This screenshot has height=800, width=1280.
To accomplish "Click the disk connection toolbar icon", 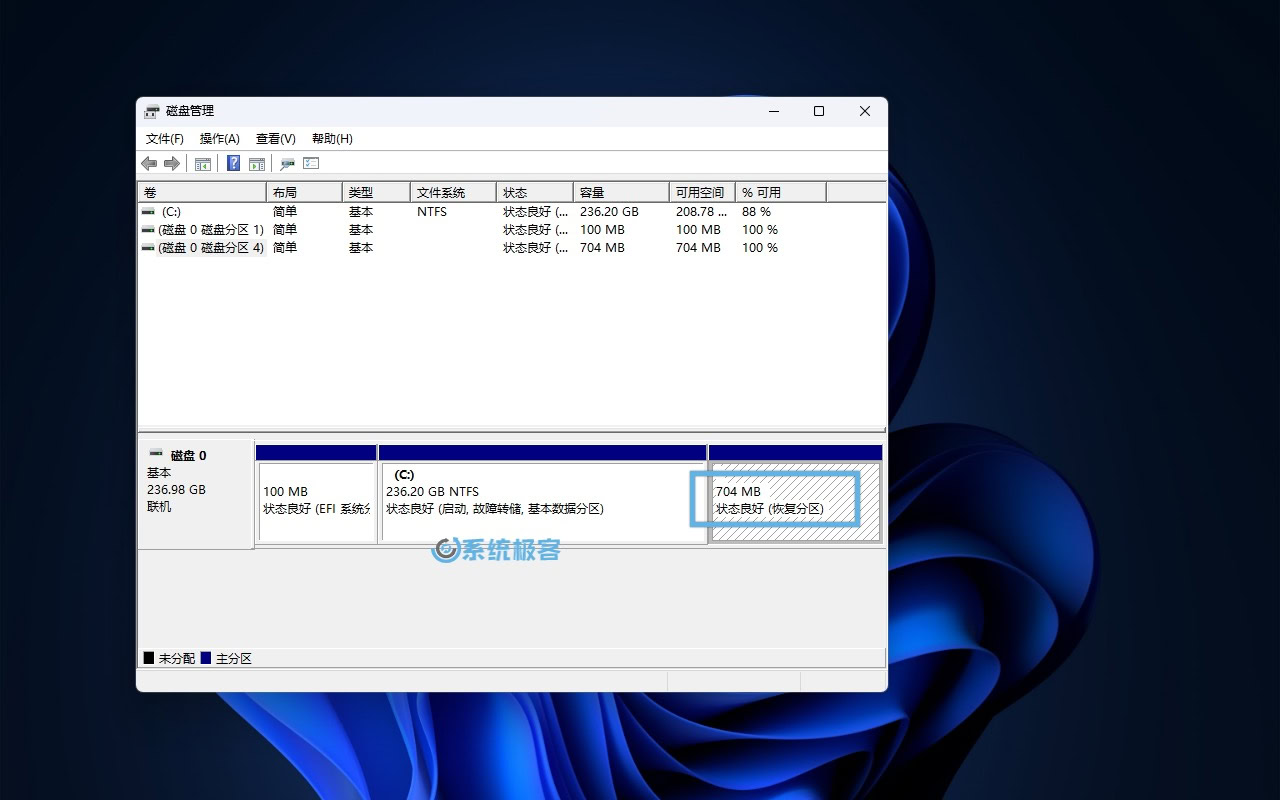I will pyautogui.click(x=288, y=164).
